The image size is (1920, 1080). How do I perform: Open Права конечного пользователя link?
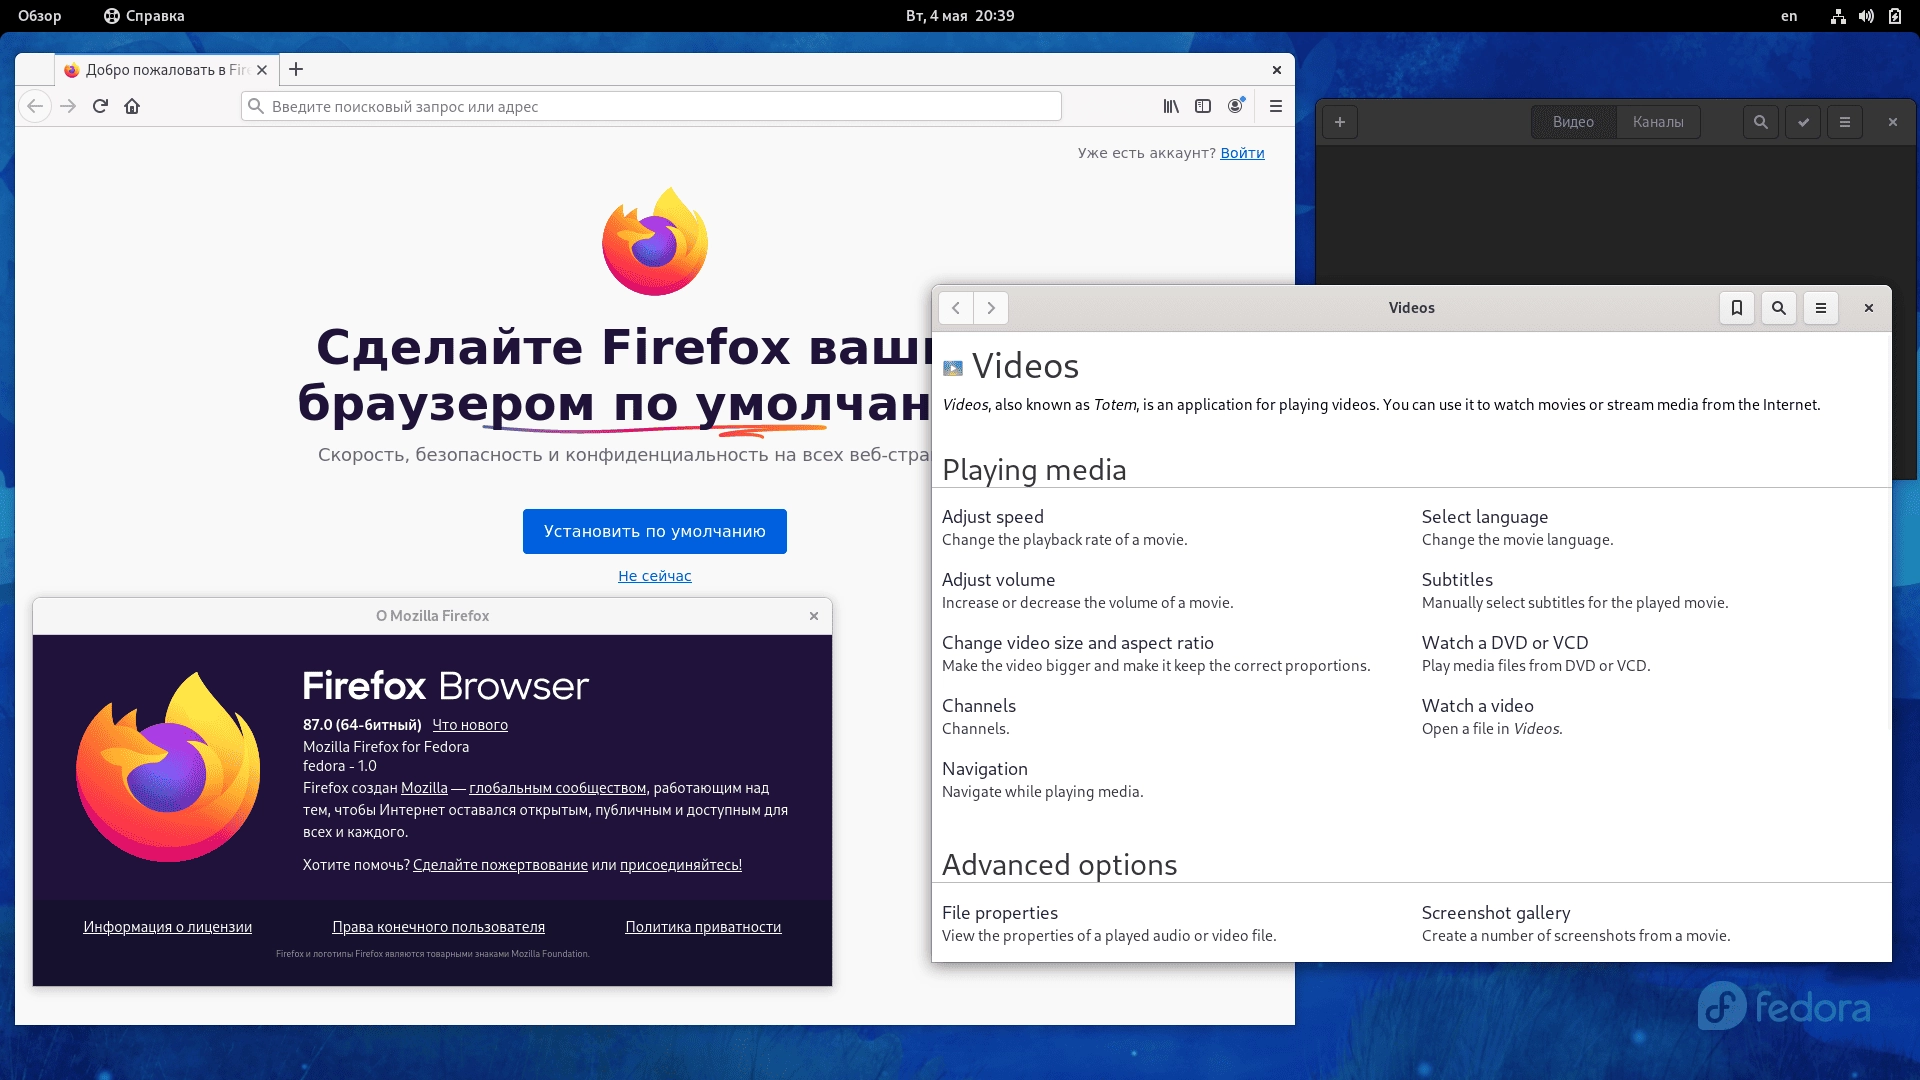438,927
